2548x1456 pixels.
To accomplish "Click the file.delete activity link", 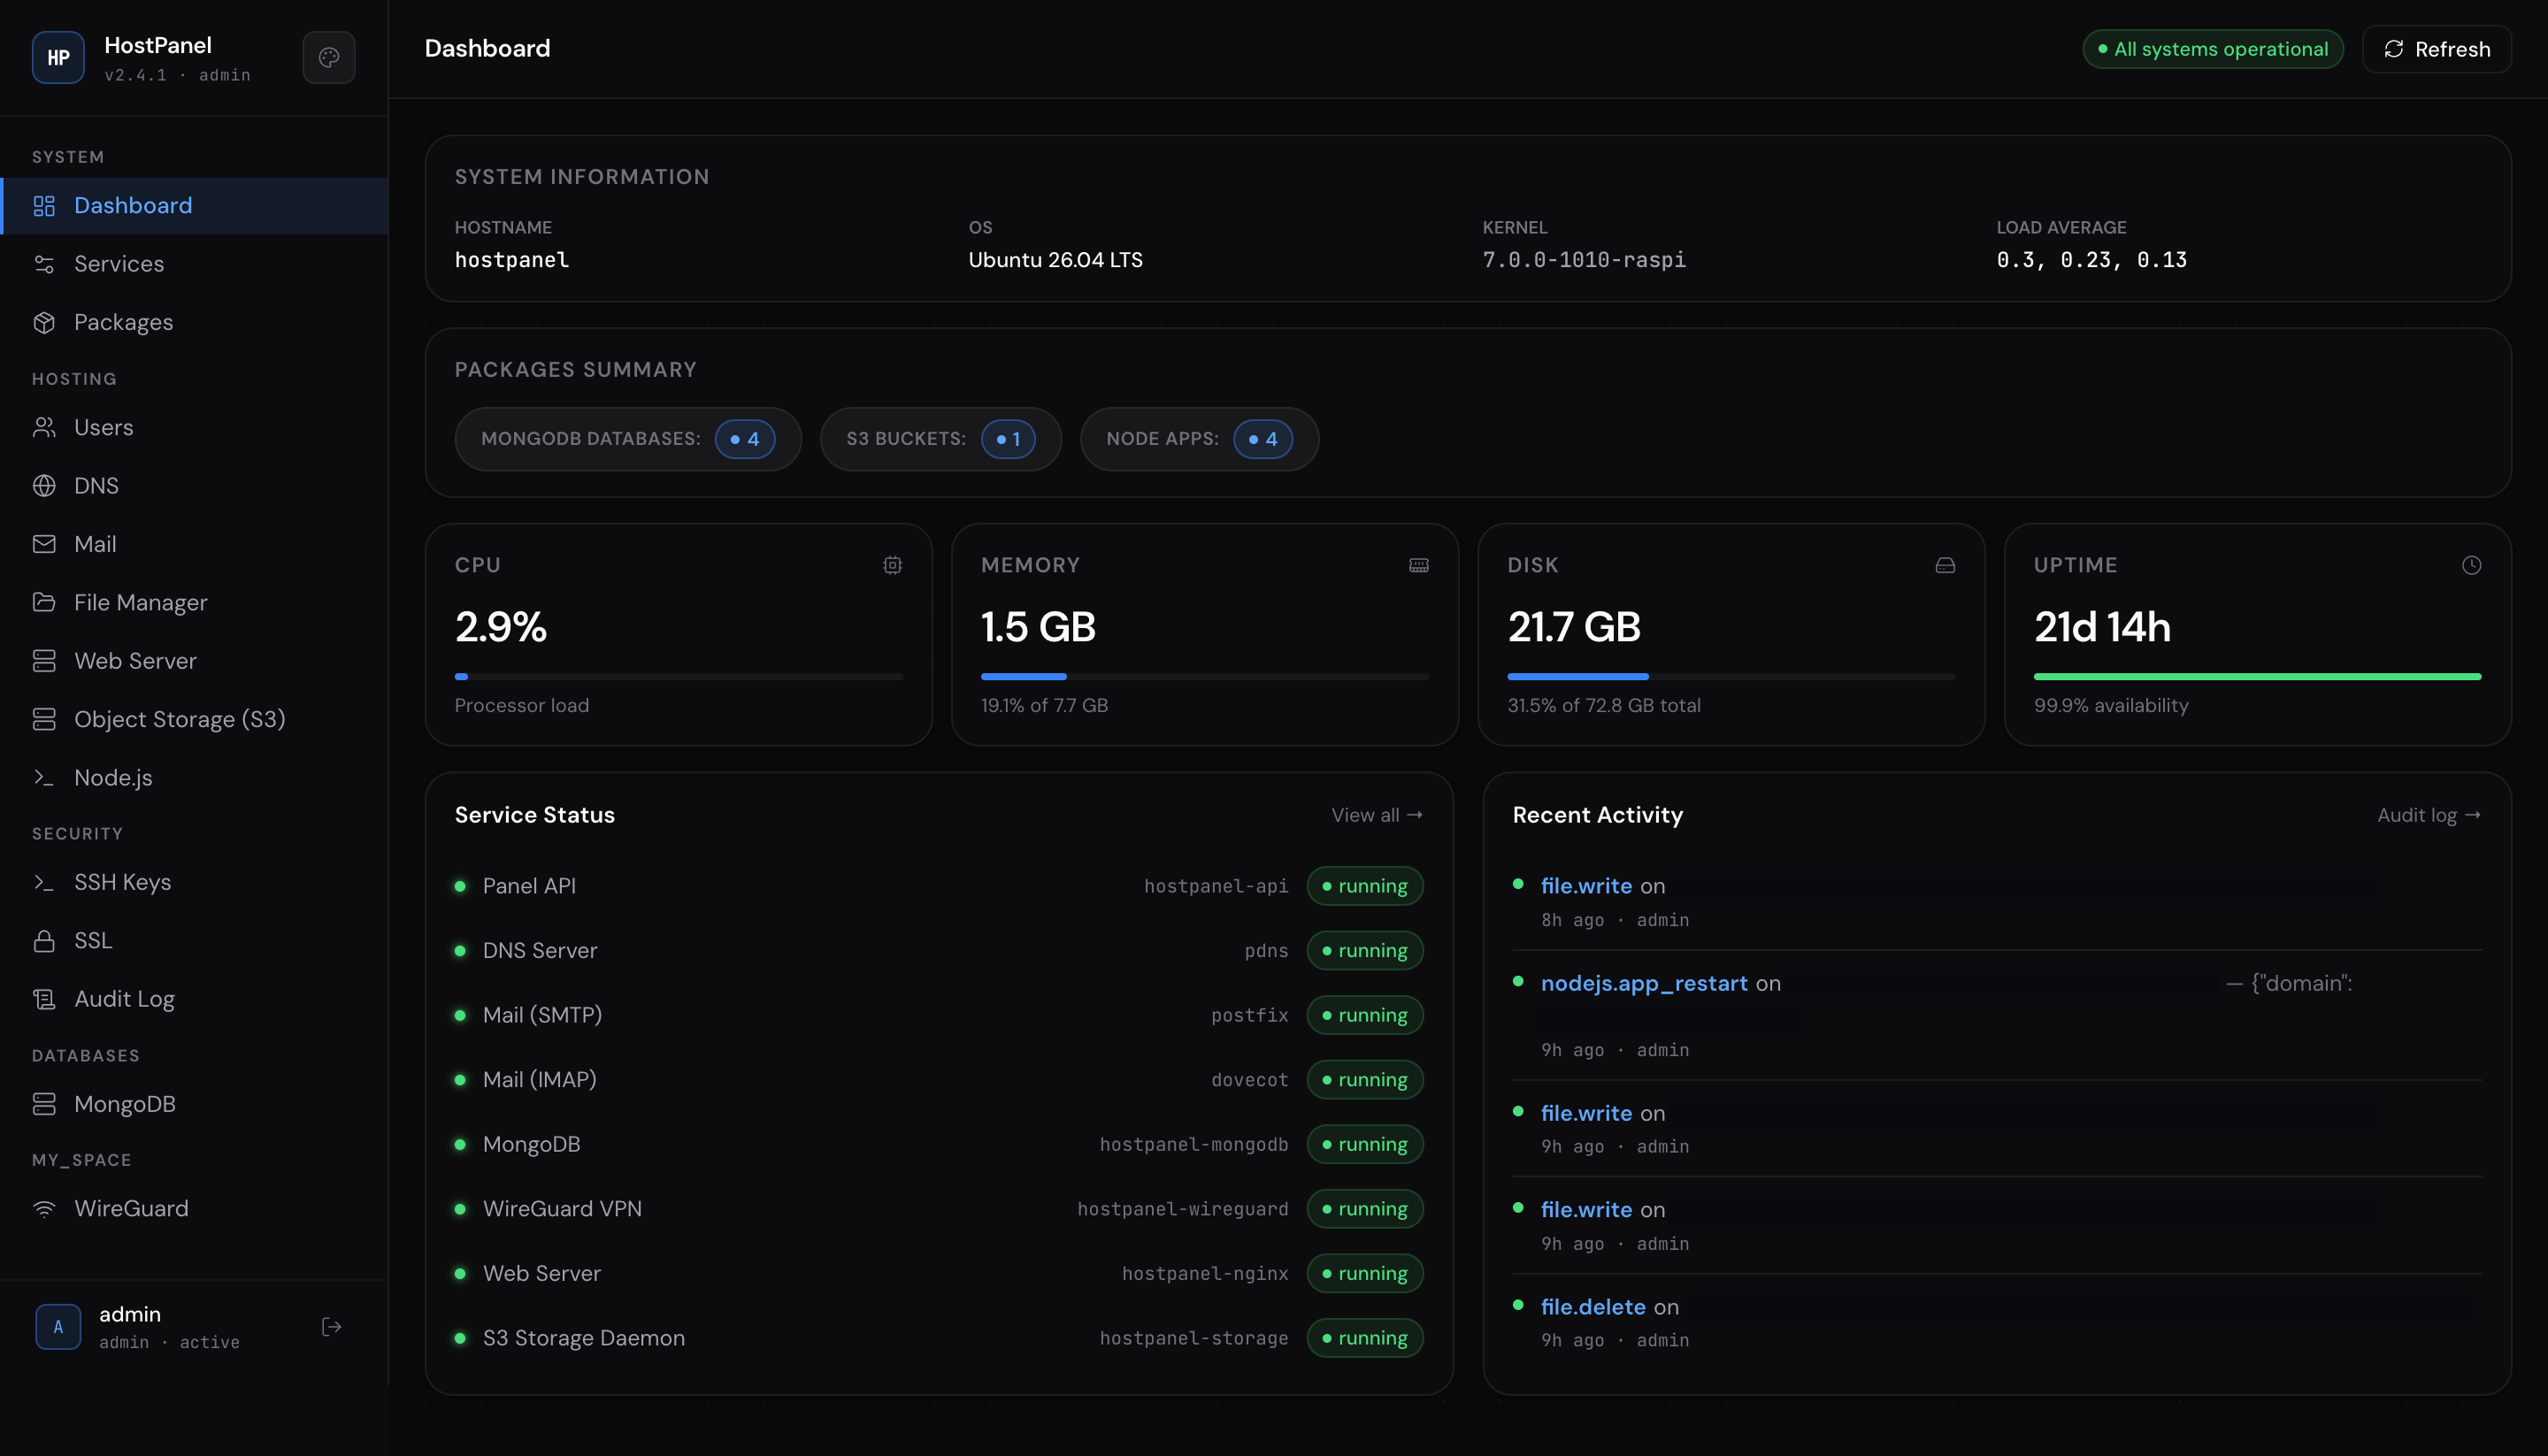I will click(x=1593, y=1307).
